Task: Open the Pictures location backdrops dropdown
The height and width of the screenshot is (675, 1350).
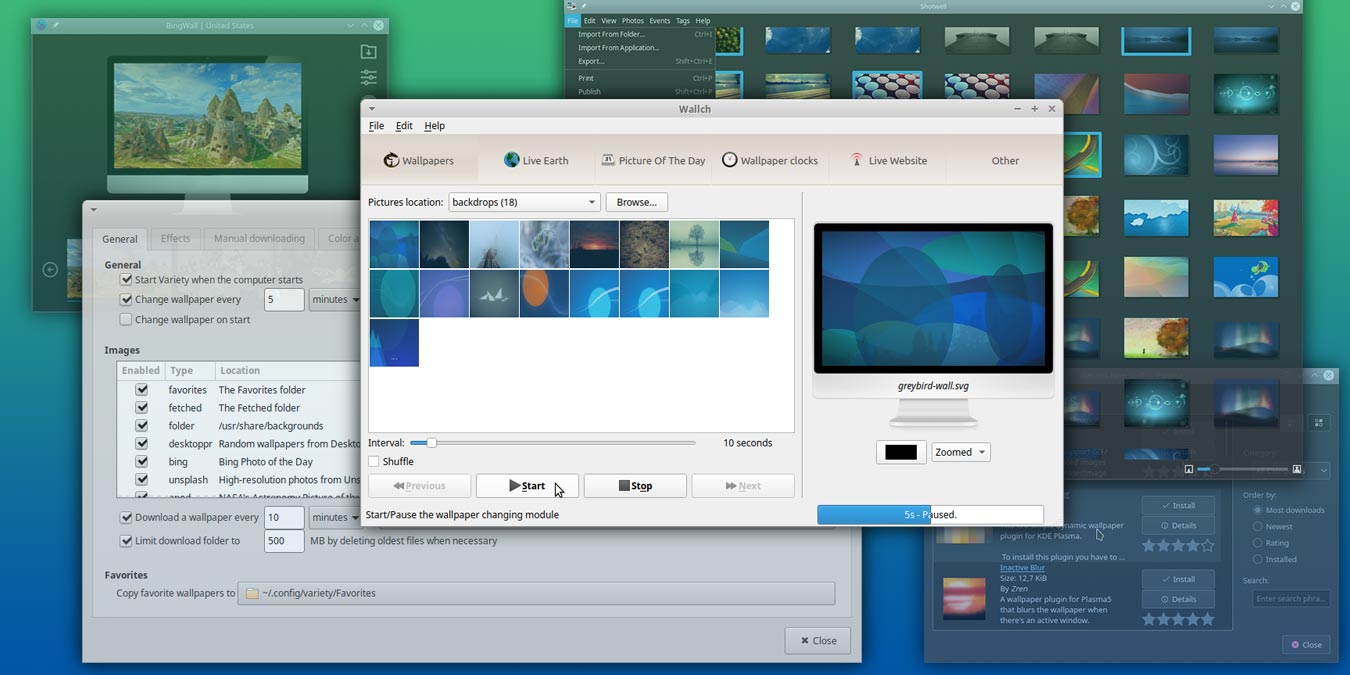Action: [x=523, y=201]
